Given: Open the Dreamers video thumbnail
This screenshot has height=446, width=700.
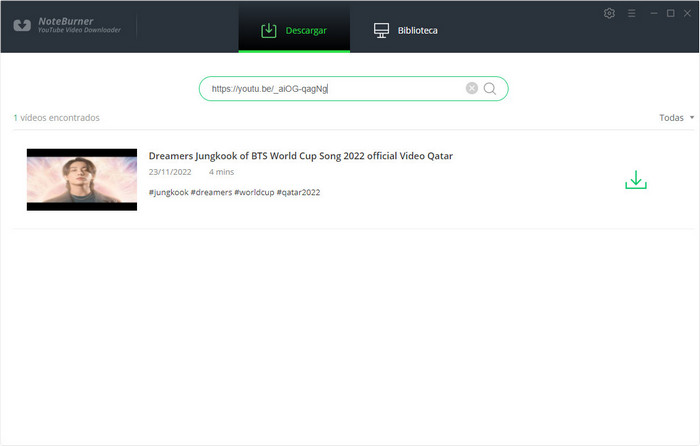Looking at the screenshot, I should [82, 179].
